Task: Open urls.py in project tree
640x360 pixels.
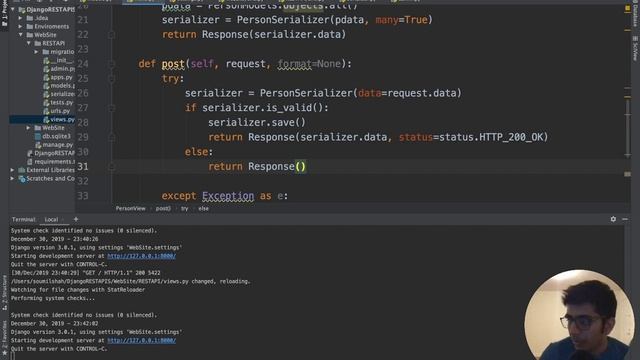Action: (57, 111)
